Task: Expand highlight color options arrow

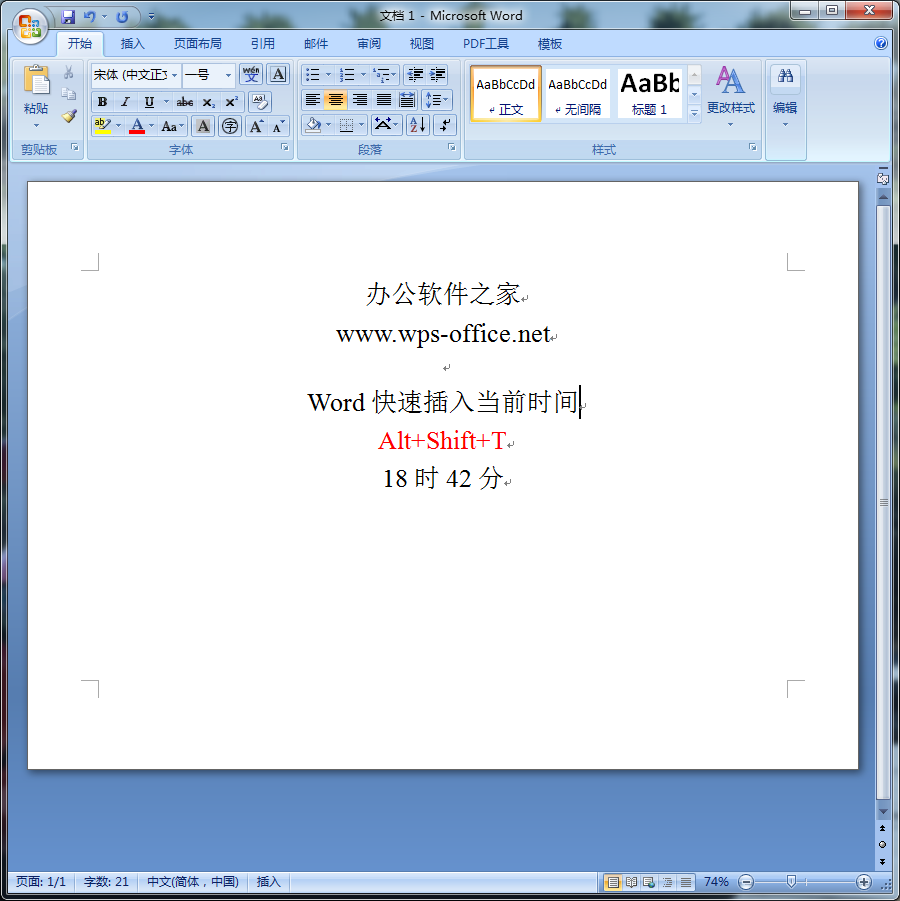Action: 118,126
